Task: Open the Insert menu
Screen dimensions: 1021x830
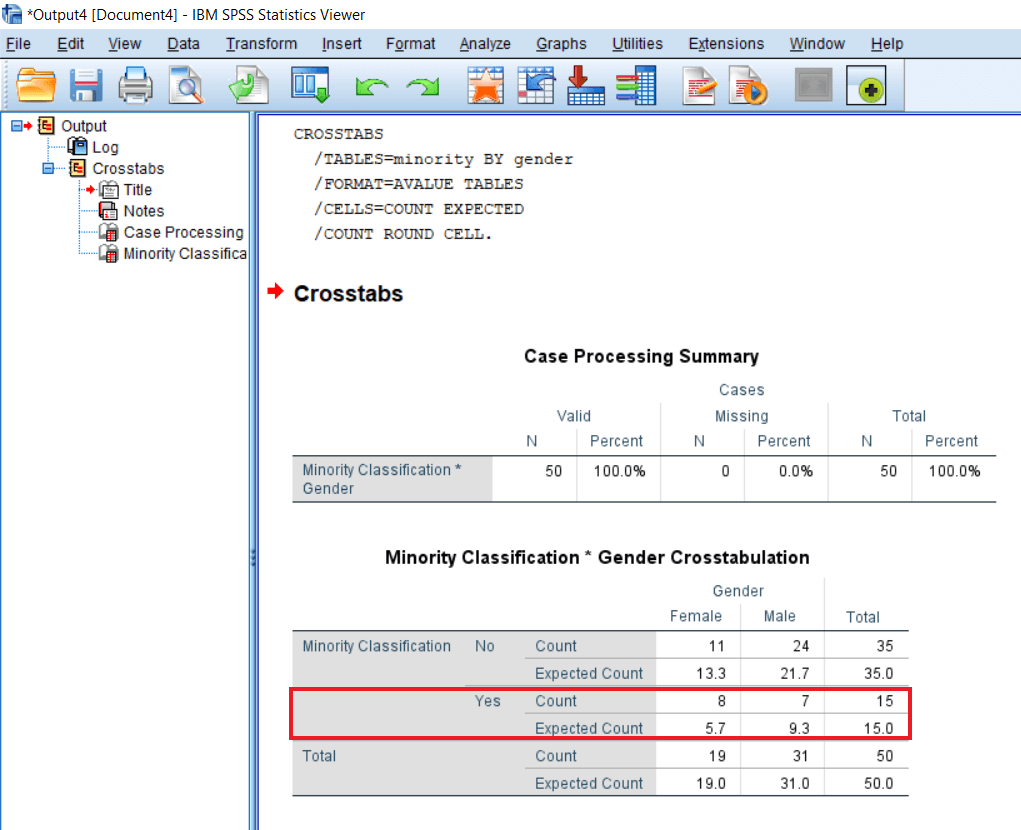Action: click(341, 44)
